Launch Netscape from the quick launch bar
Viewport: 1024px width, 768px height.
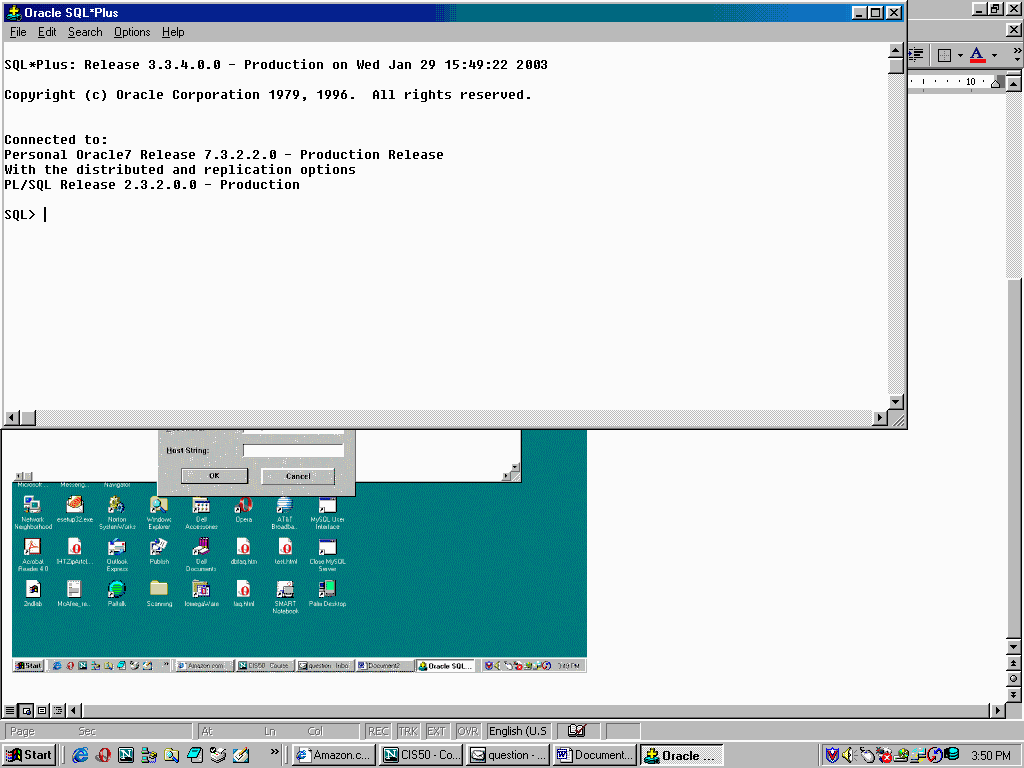(x=126, y=756)
